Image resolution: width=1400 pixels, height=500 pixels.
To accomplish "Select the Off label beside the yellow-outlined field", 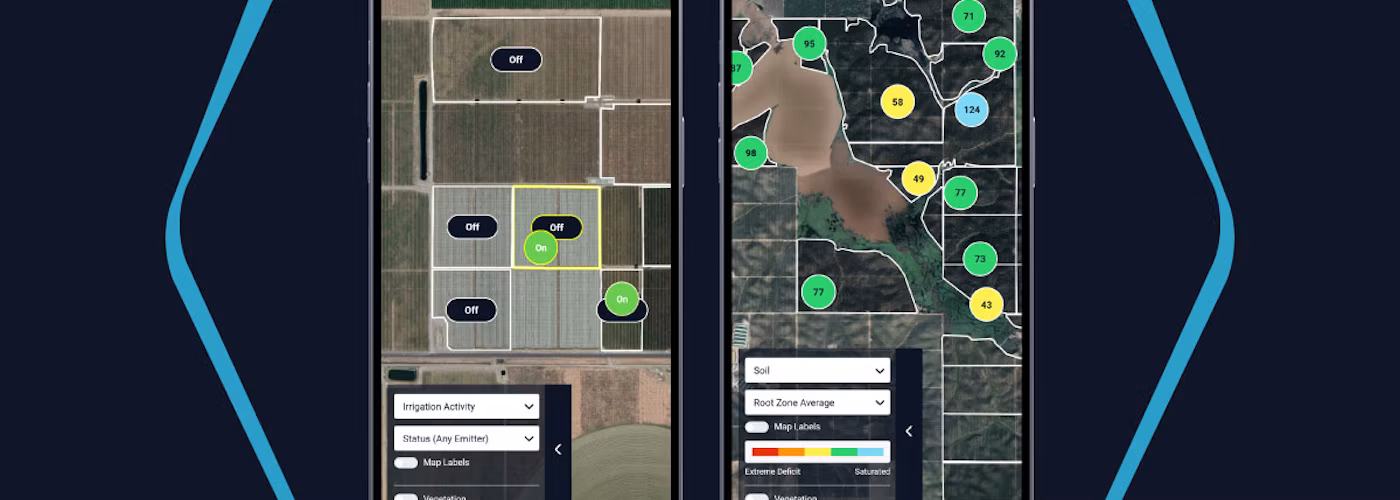I will coord(472,227).
